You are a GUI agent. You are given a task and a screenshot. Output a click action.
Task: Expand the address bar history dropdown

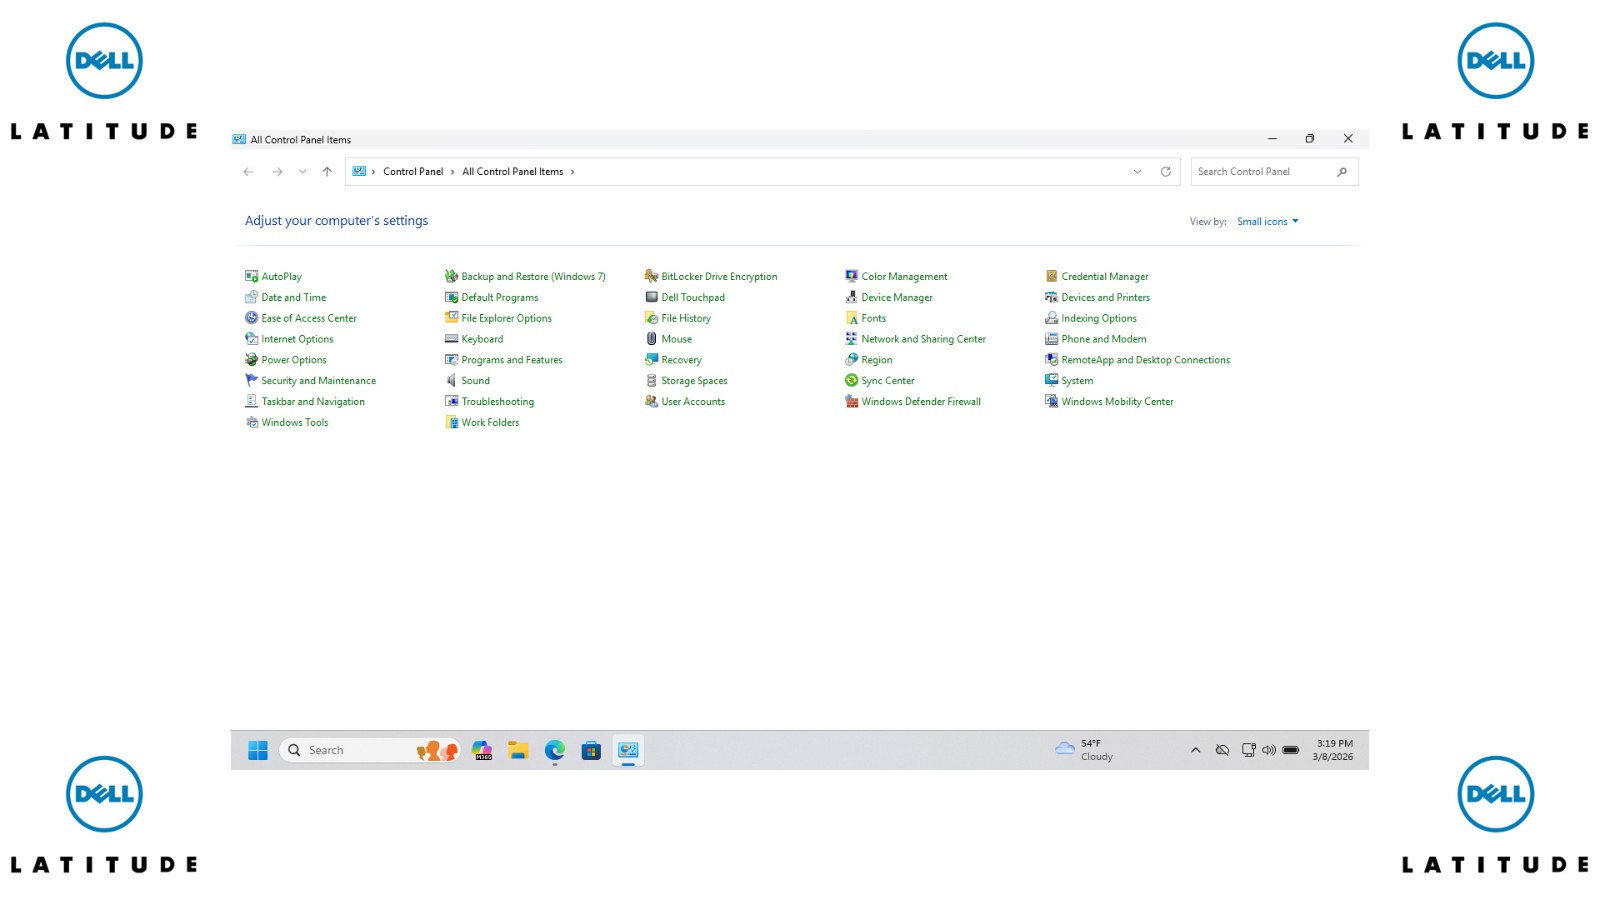1137,172
